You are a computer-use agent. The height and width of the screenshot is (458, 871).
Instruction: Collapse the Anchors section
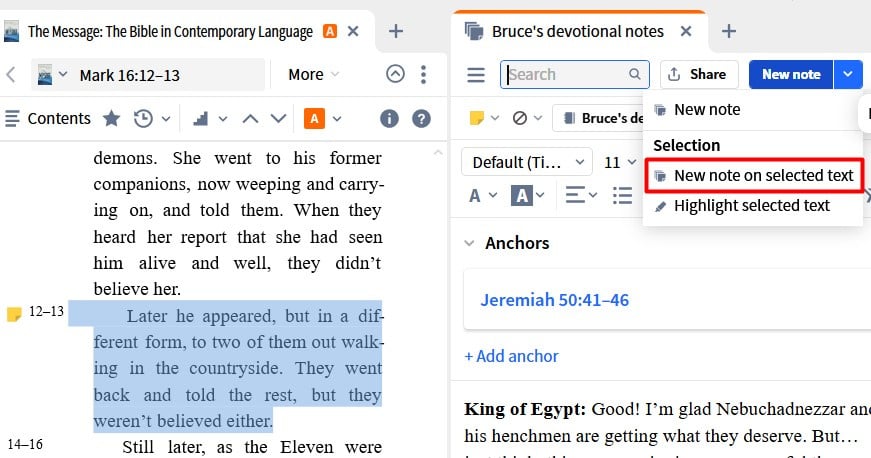(x=469, y=243)
